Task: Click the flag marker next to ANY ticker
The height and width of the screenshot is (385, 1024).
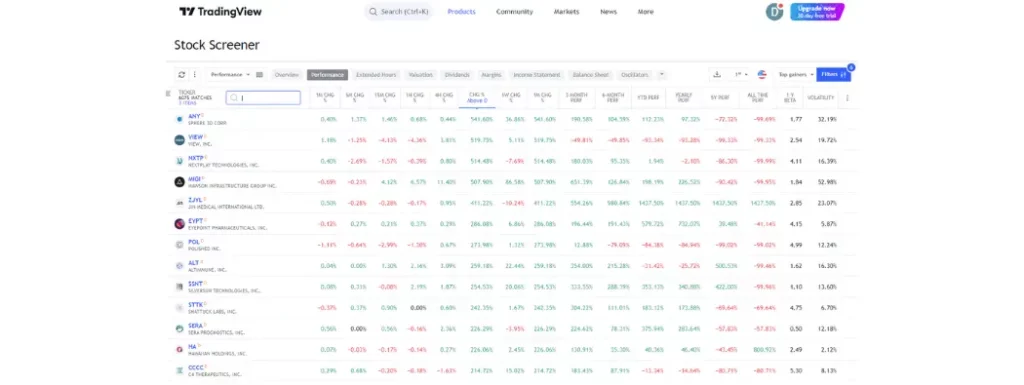Action: click(202, 116)
